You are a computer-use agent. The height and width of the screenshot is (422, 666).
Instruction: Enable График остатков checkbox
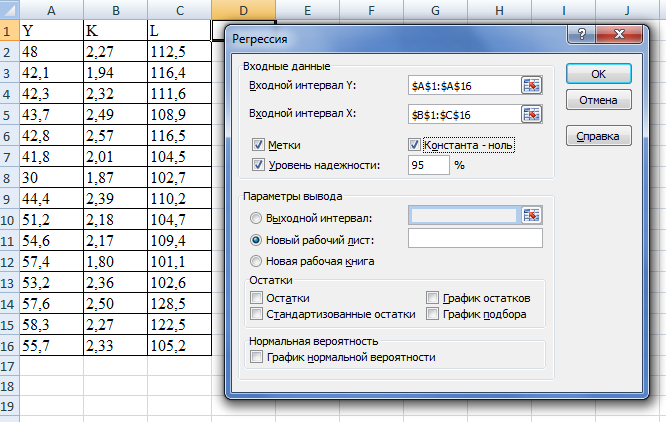coord(432,298)
